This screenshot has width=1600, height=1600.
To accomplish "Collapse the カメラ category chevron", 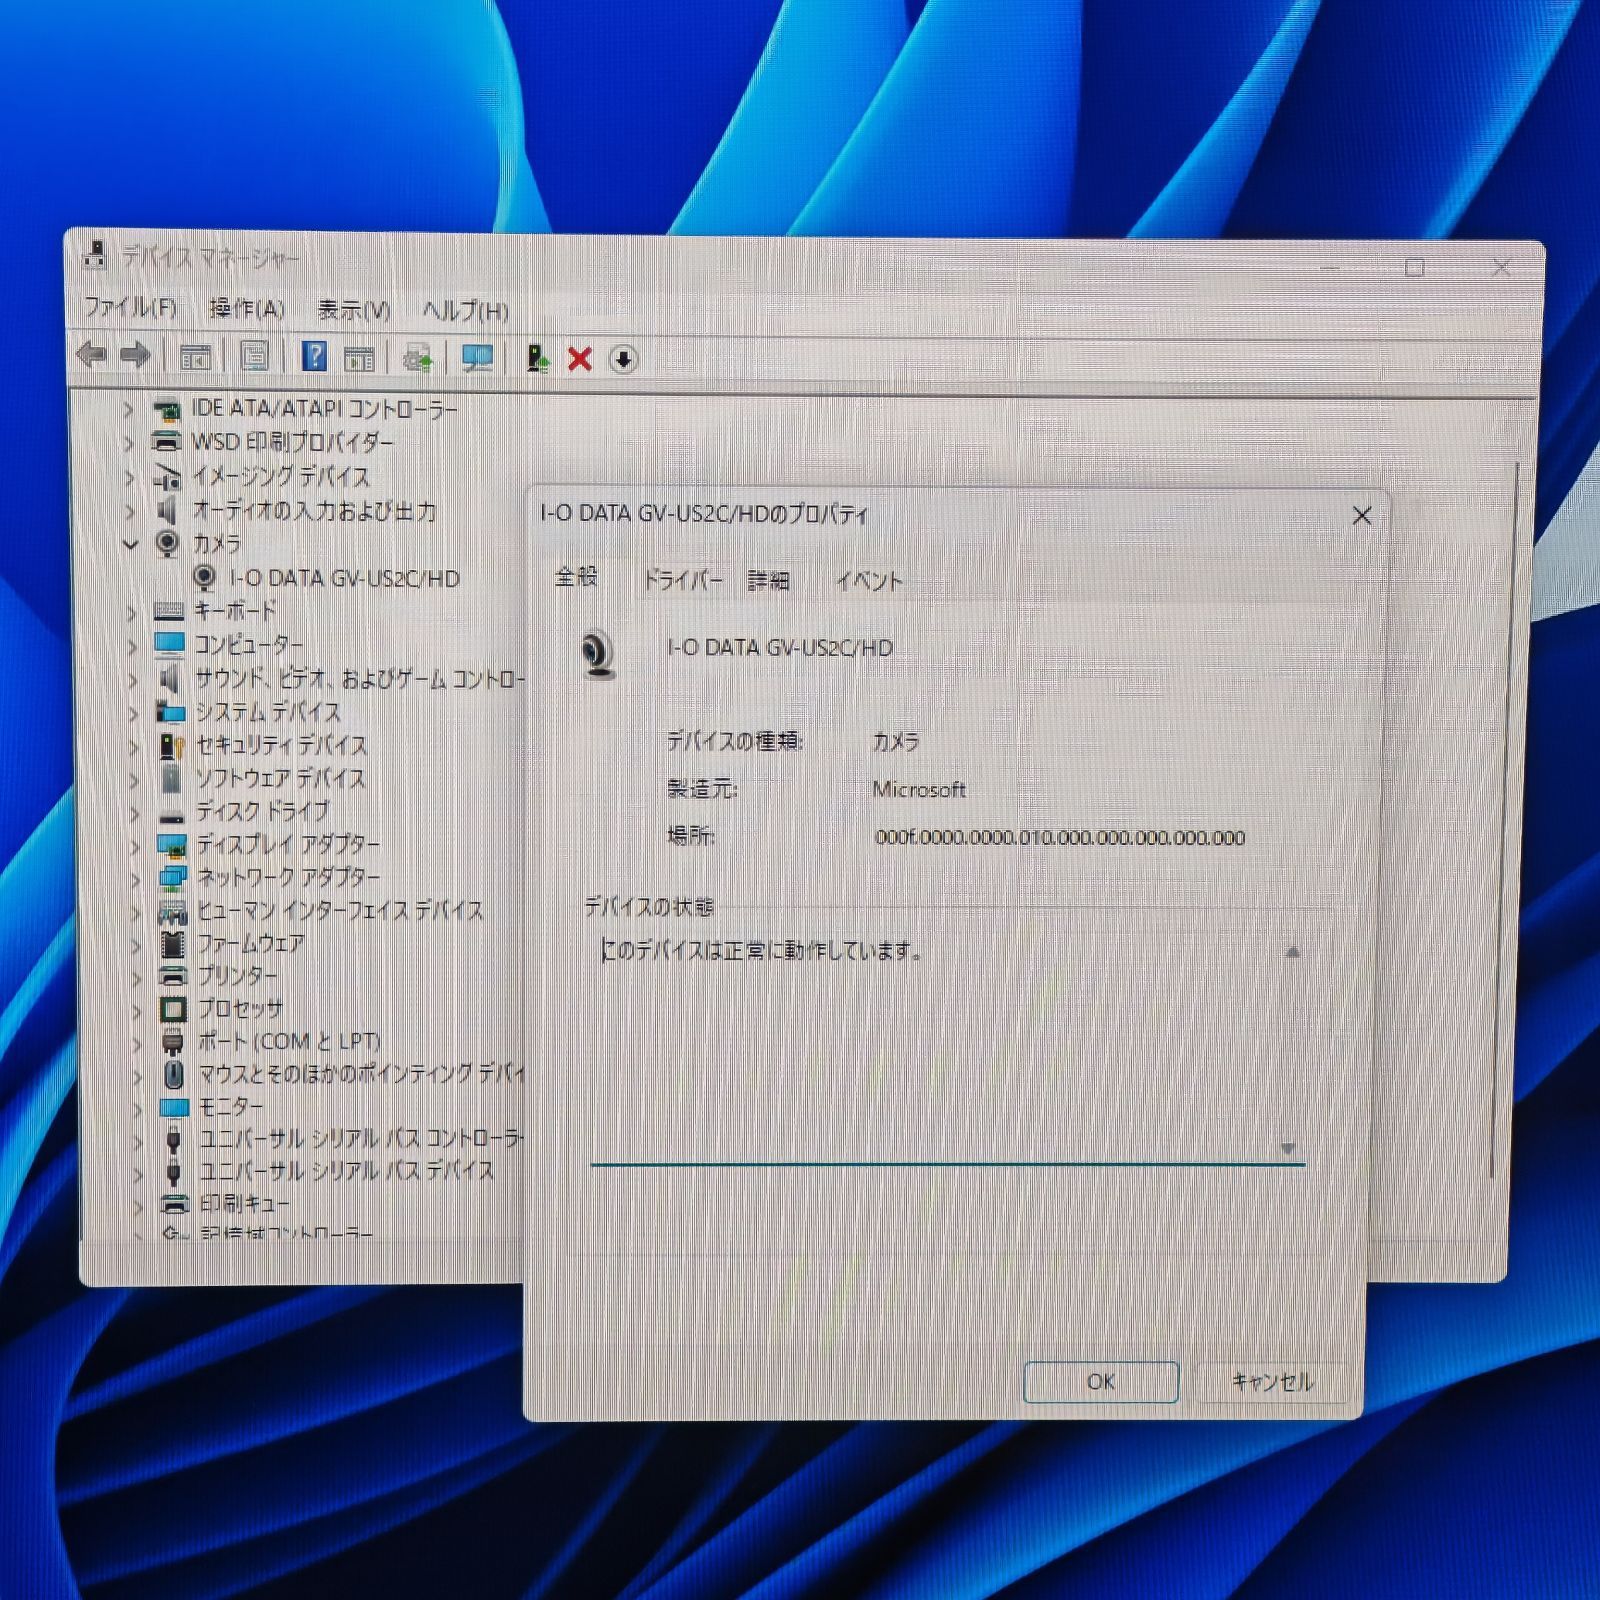I will (130, 544).
